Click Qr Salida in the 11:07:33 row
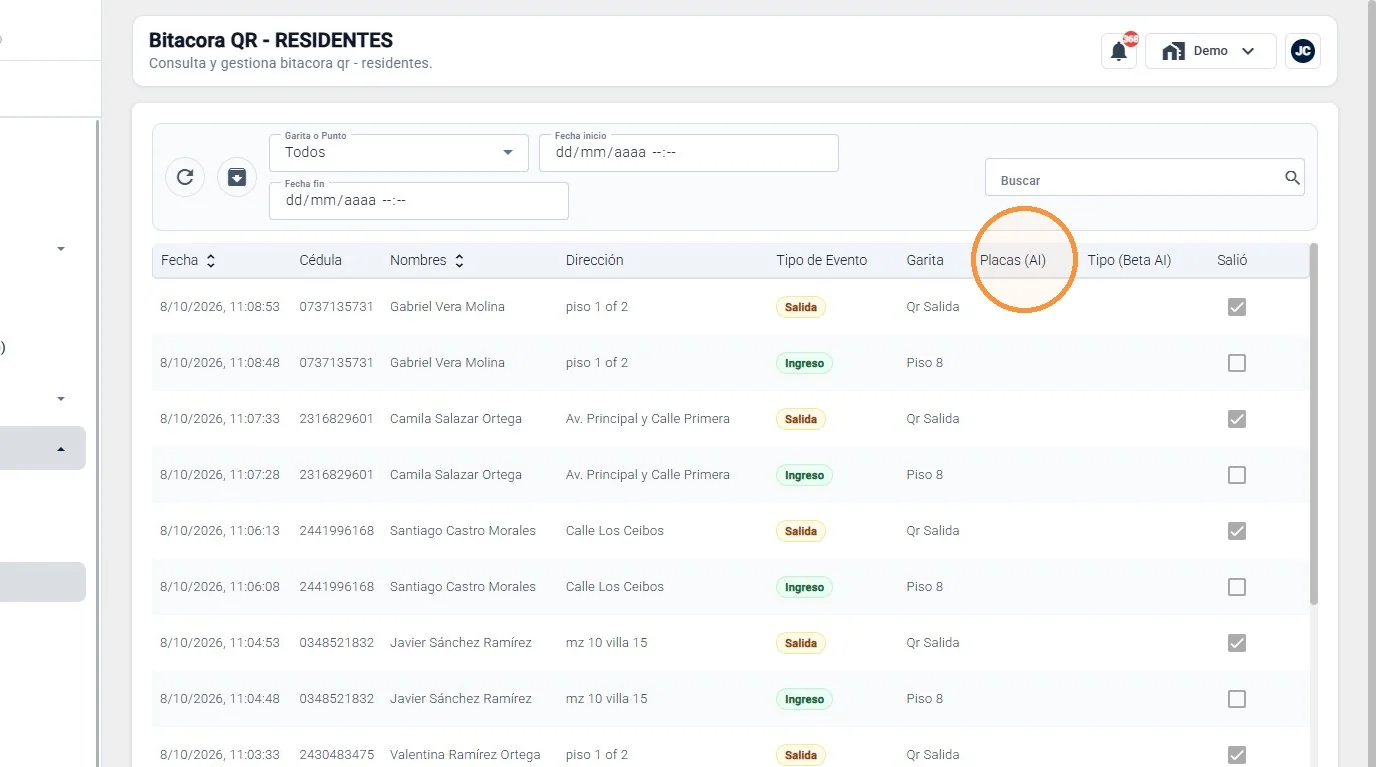The height and width of the screenshot is (767, 1376). 933,419
